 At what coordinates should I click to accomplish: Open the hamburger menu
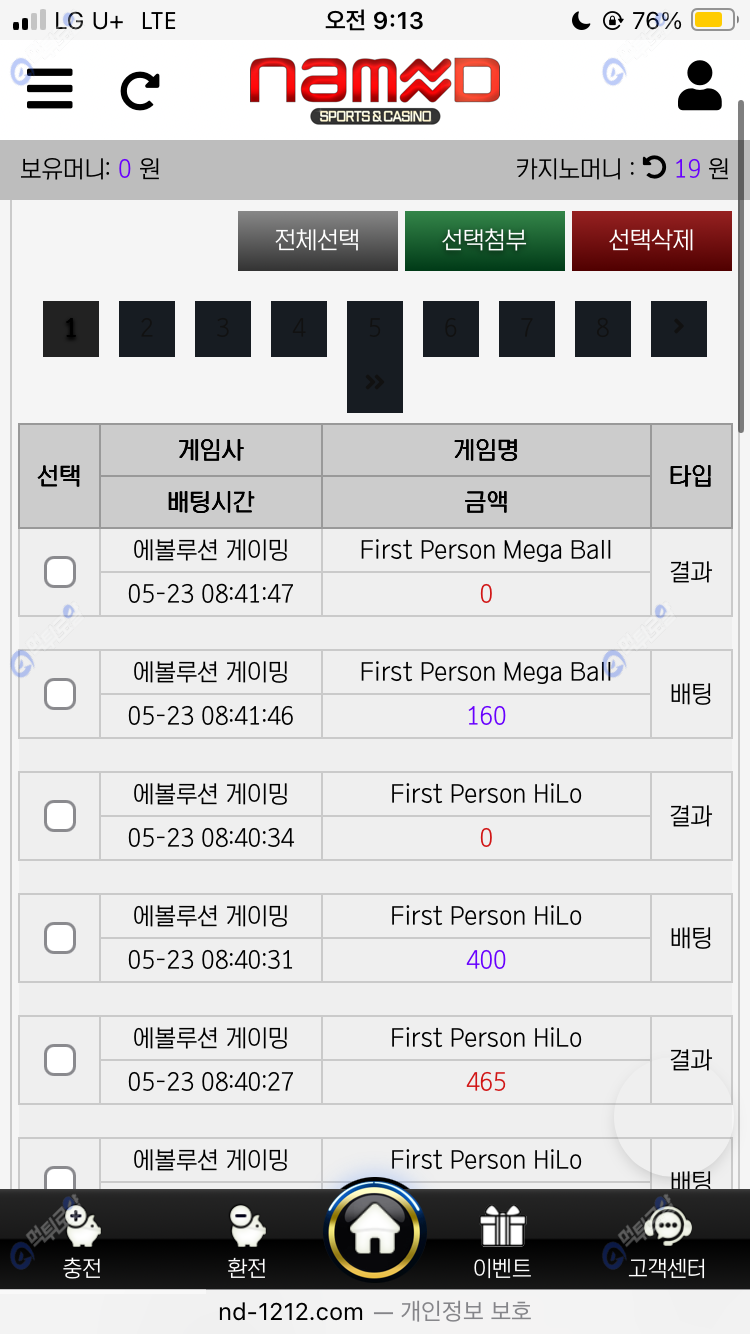point(50,88)
